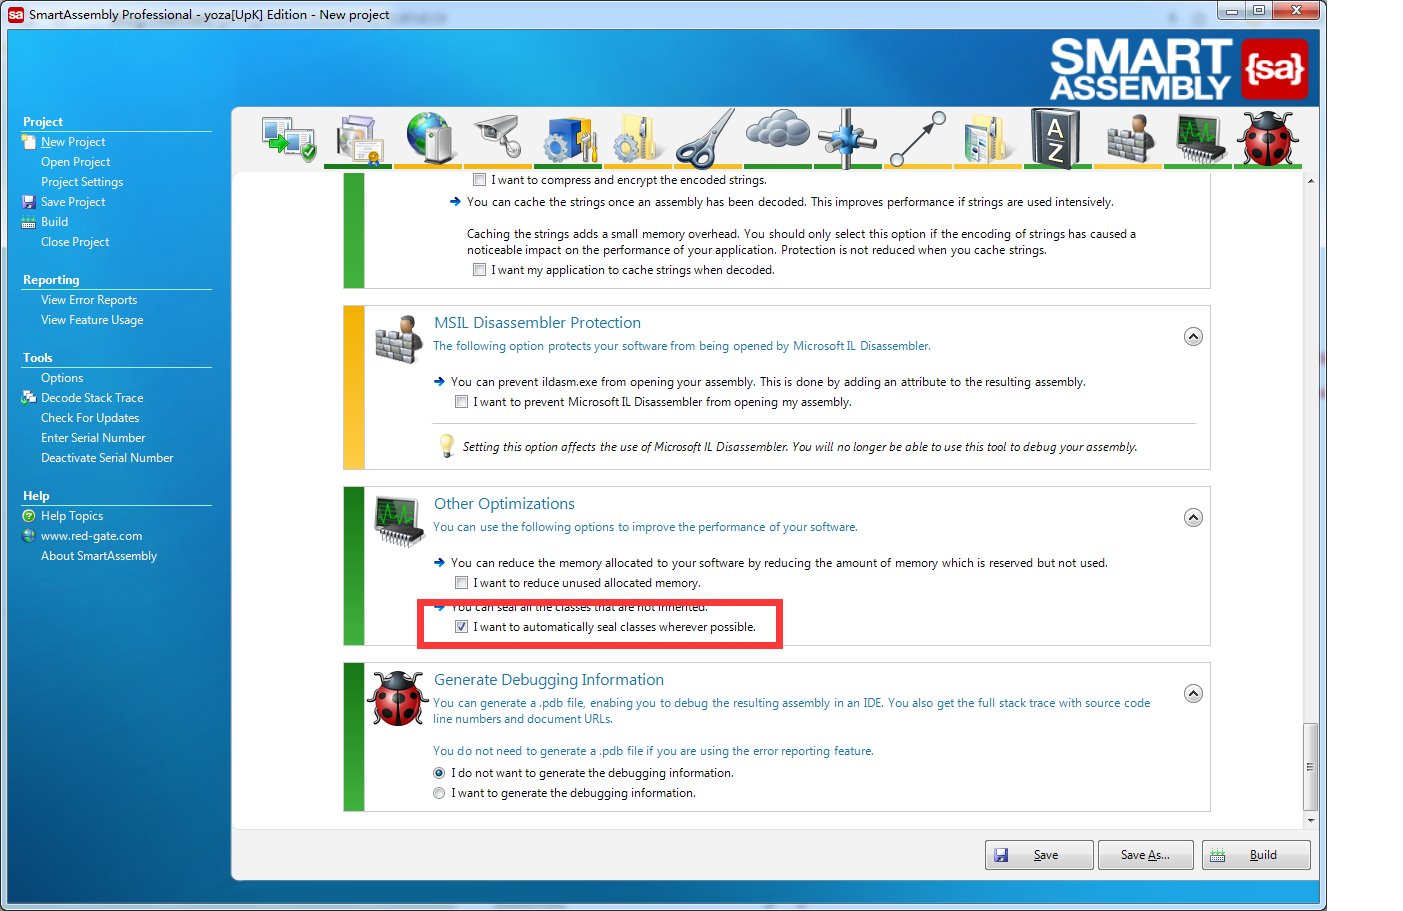Click the Decode Stack Trace icon

(x=28, y=398)
